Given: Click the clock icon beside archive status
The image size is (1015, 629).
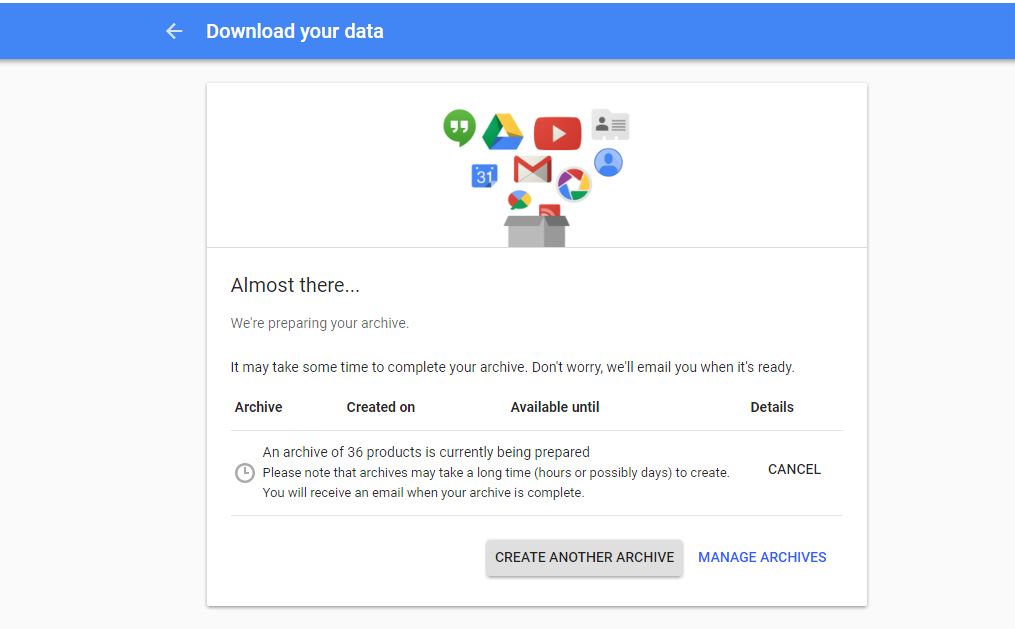Looking at the screenshot, I should (245, 472).
